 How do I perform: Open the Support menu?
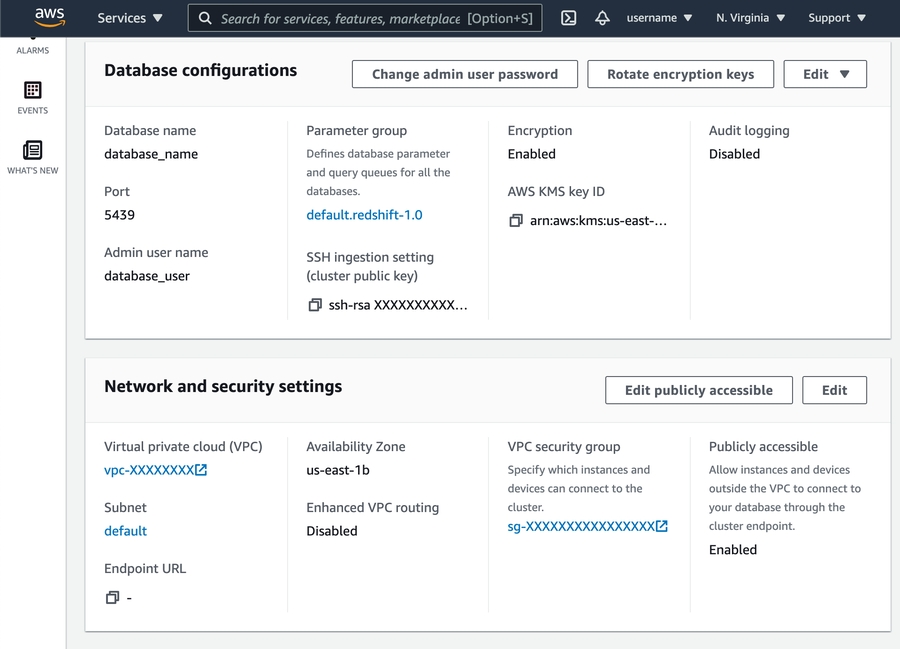pos(836,18)
